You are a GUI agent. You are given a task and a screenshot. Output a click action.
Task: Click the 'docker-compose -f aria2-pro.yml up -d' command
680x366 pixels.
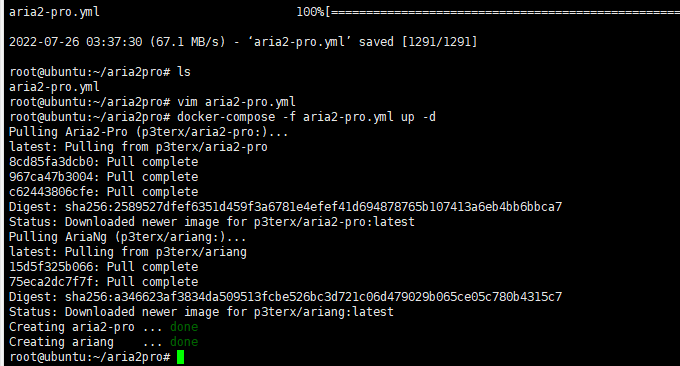click(306, 117)
